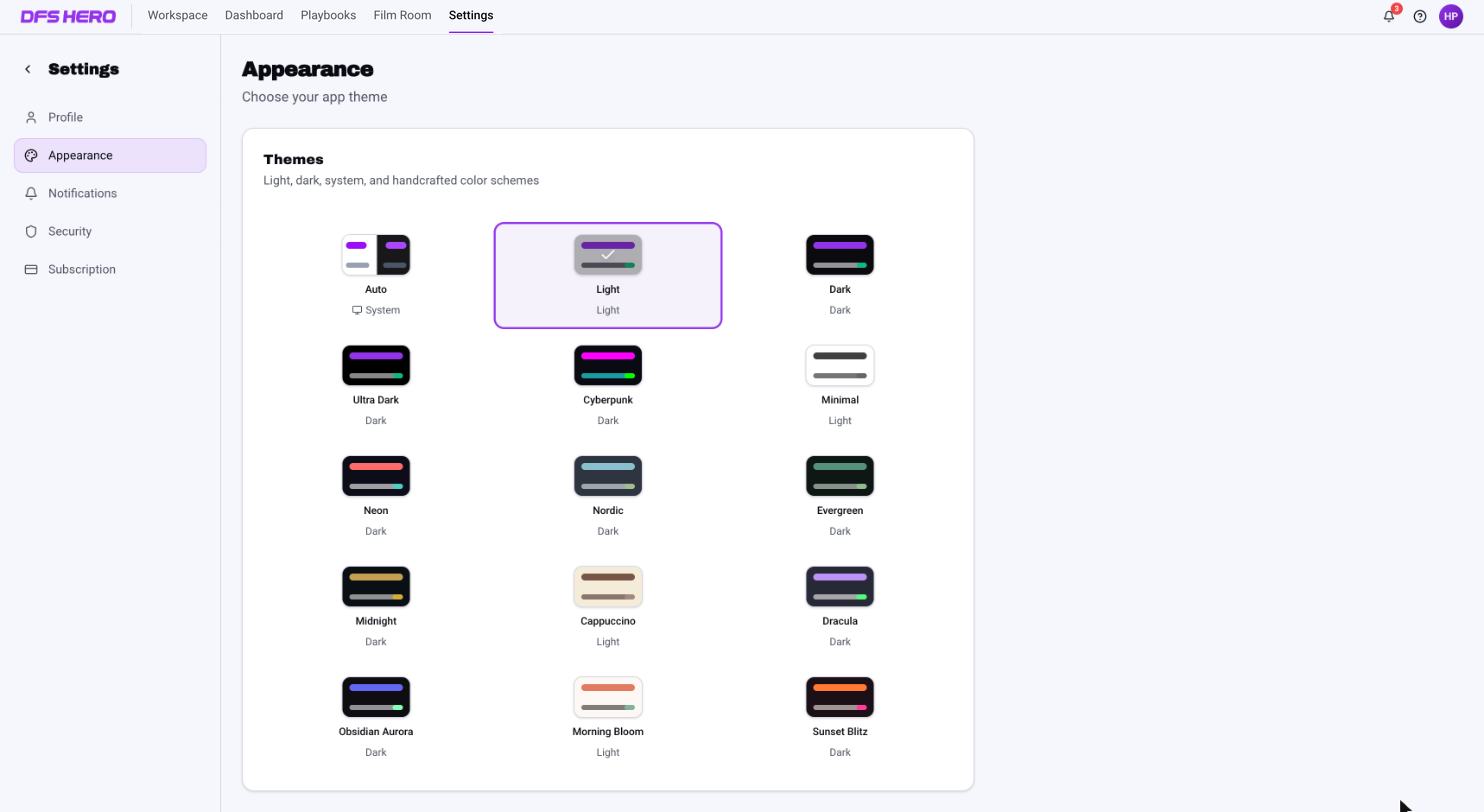
Task: Select the Sunset Blitz theme preview
Action: (x=840, y=697)
